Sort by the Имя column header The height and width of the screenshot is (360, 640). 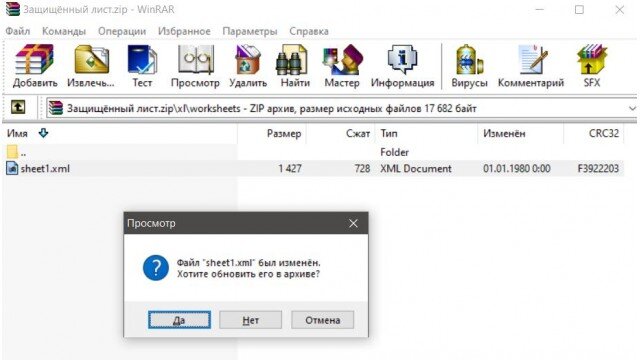[x=17, y=133]
